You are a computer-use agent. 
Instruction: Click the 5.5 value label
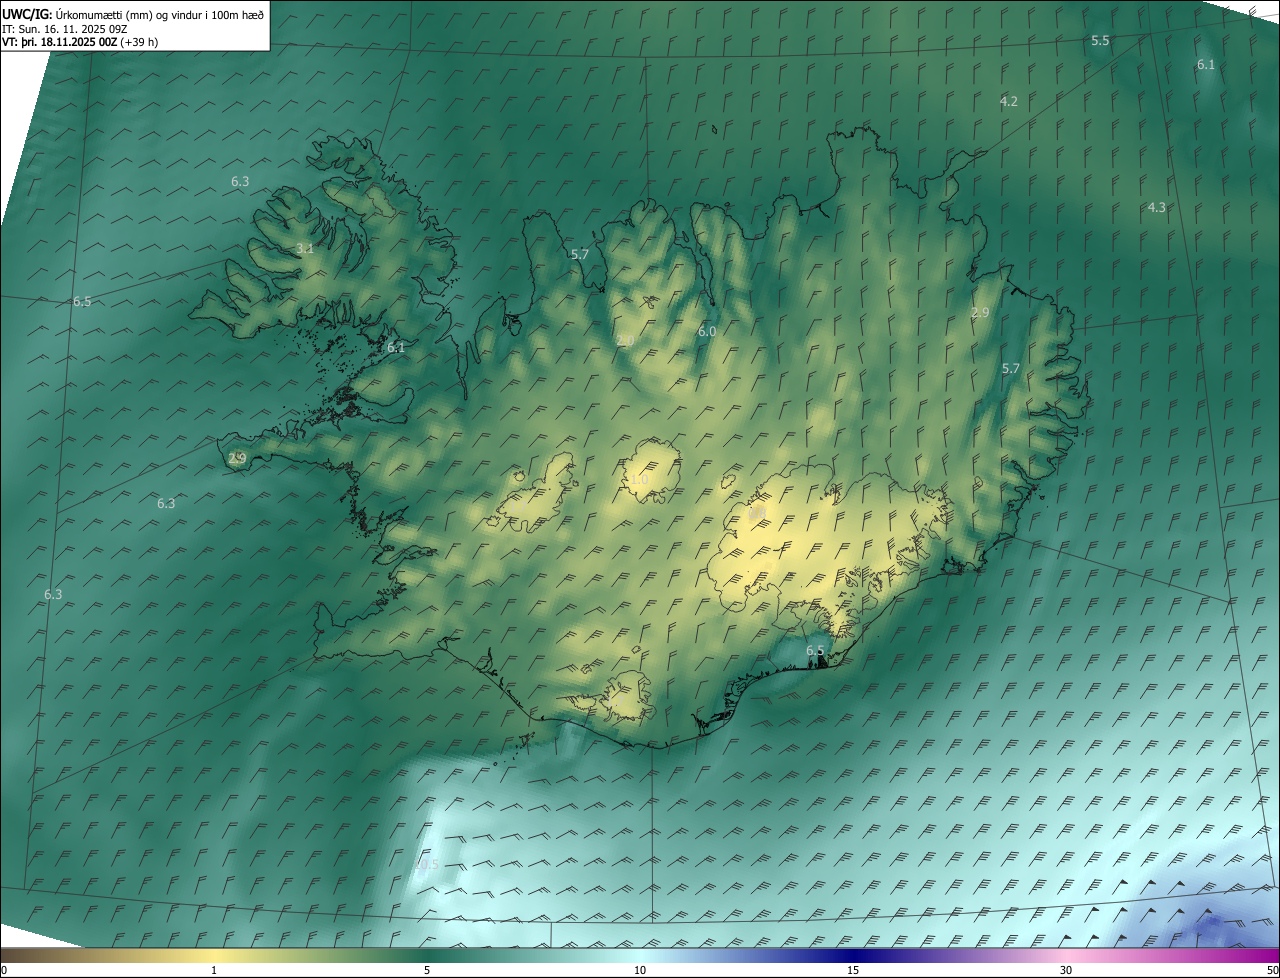point(1100,41)
